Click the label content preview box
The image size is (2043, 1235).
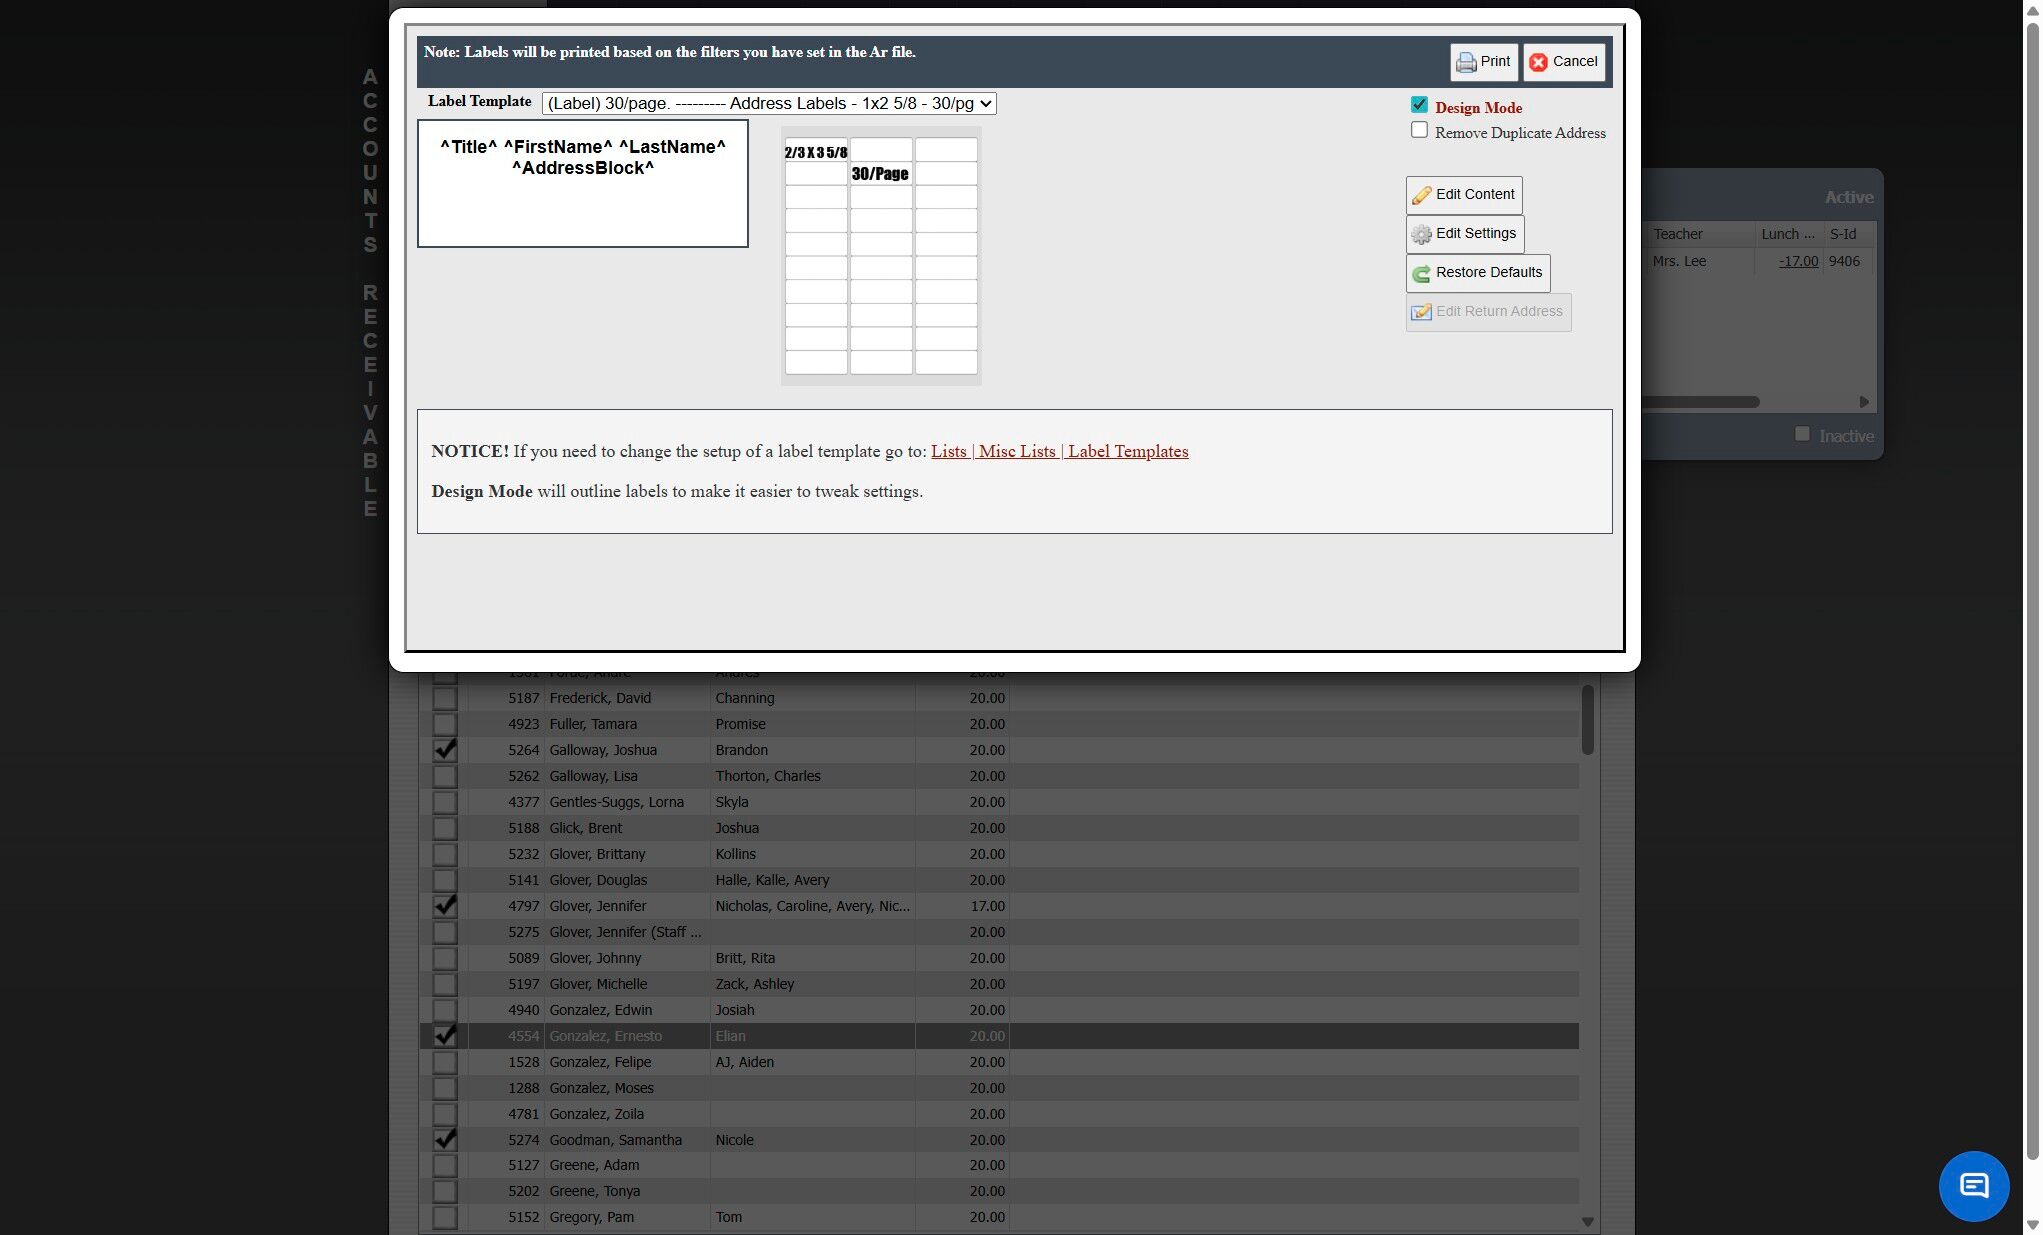(583, 184)
